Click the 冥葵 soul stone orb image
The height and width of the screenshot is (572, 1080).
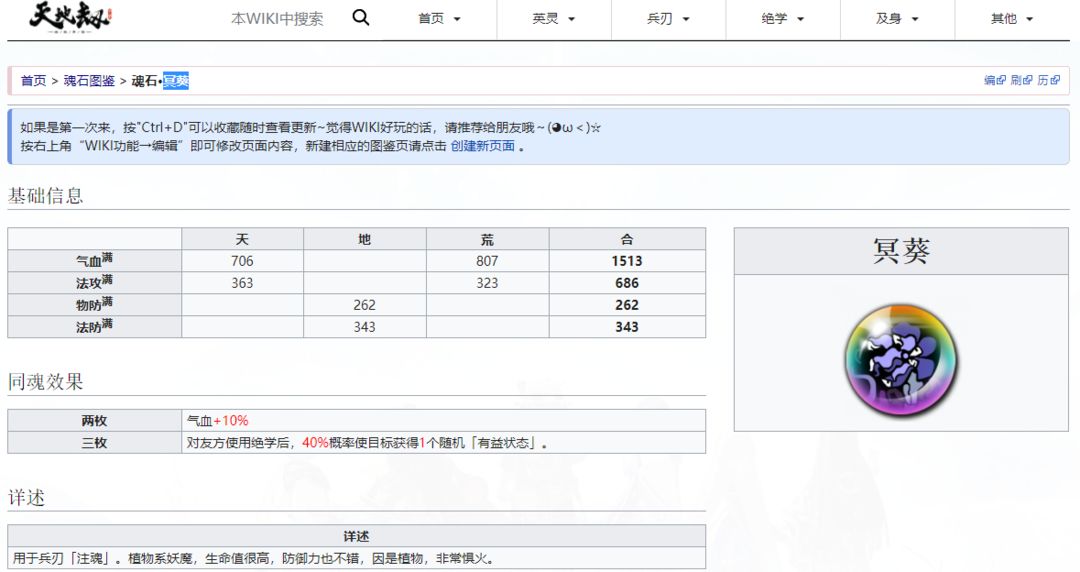pos(901,360)
